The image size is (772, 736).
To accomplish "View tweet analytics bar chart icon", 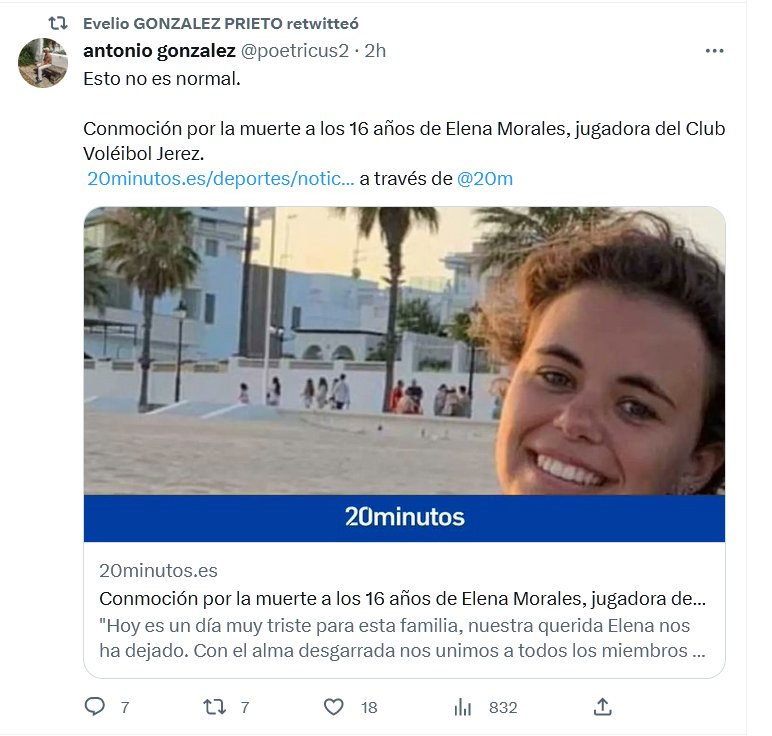I will (x=463, y=707).
